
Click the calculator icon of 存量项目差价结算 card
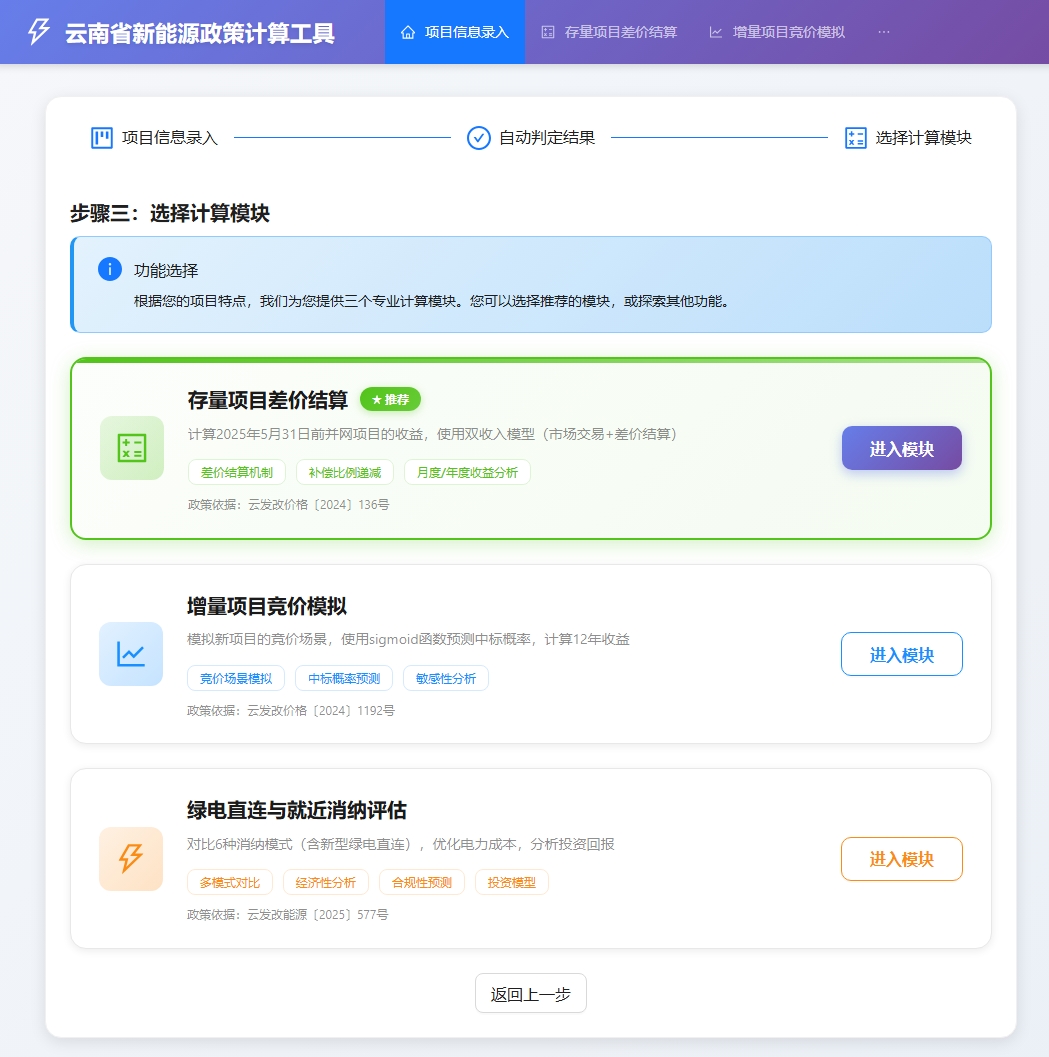(132, 448)
